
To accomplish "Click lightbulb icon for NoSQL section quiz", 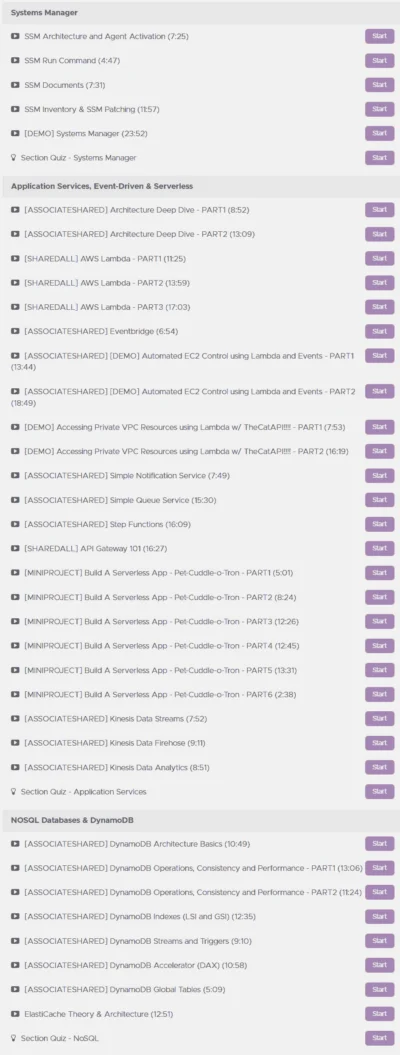I will point(13,1038).
